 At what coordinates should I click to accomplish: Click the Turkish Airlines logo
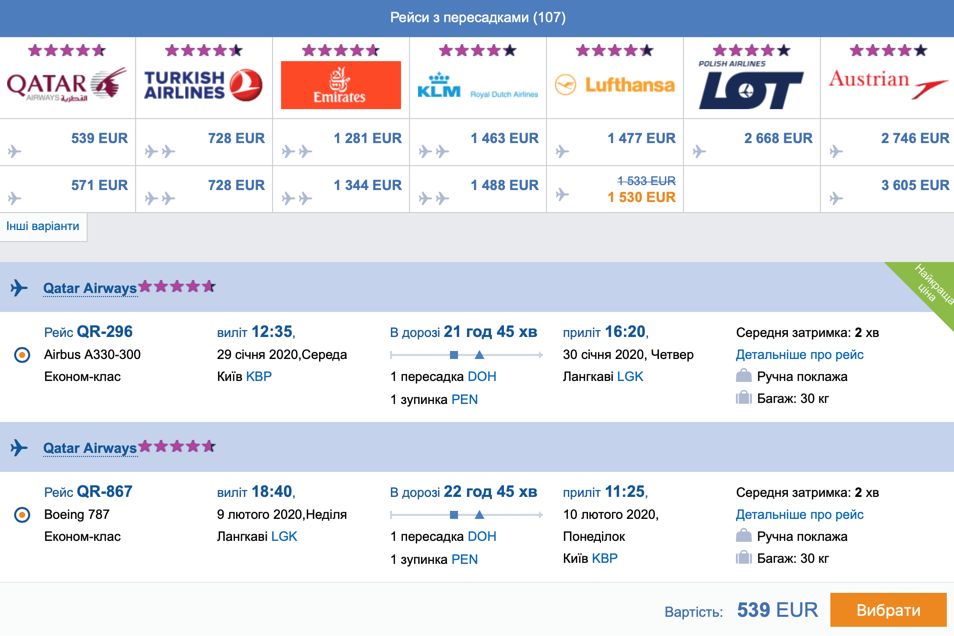pyautogui.click(x=203, y=85)
